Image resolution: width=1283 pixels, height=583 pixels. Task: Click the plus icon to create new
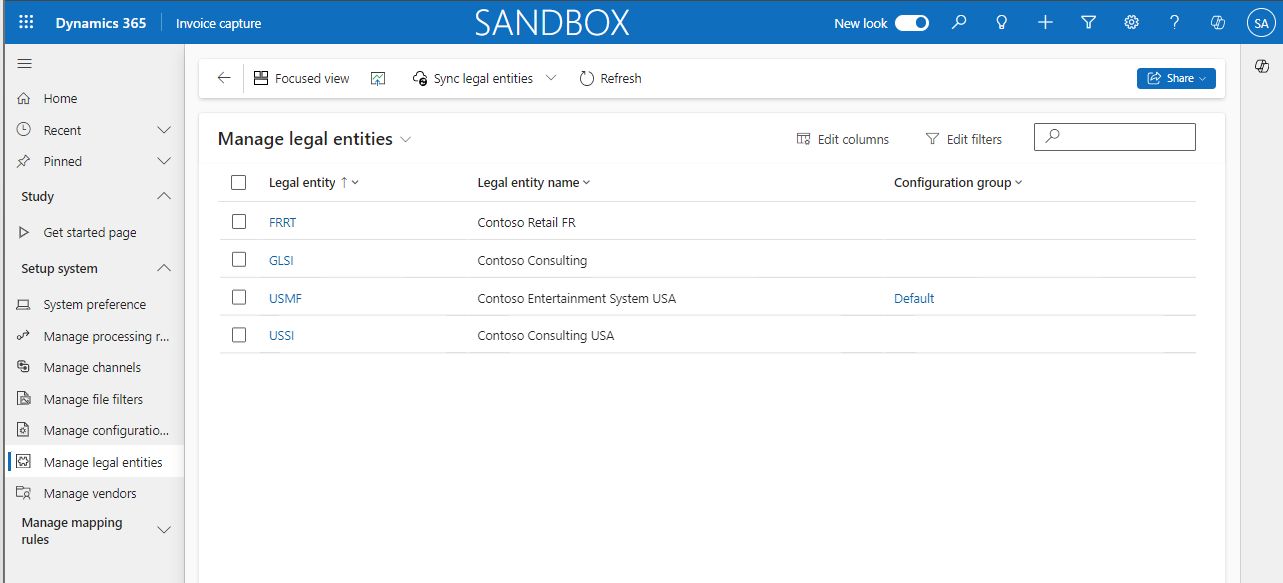(x=1044, y=22)
